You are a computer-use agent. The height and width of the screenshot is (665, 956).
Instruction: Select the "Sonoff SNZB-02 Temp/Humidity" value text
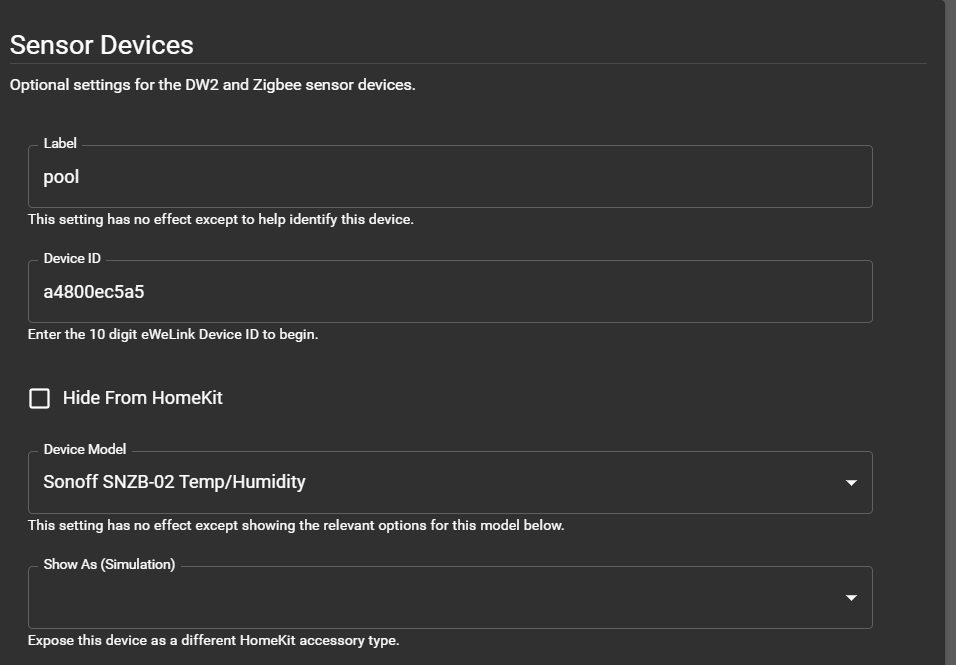(x=174, y=482)
